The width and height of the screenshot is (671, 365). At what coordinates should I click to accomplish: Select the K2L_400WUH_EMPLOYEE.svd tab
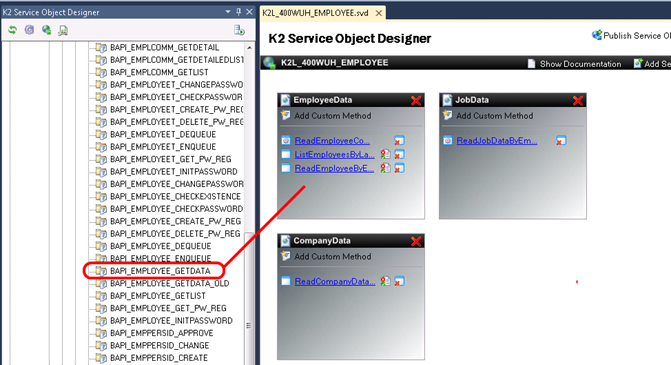[315, 13]
